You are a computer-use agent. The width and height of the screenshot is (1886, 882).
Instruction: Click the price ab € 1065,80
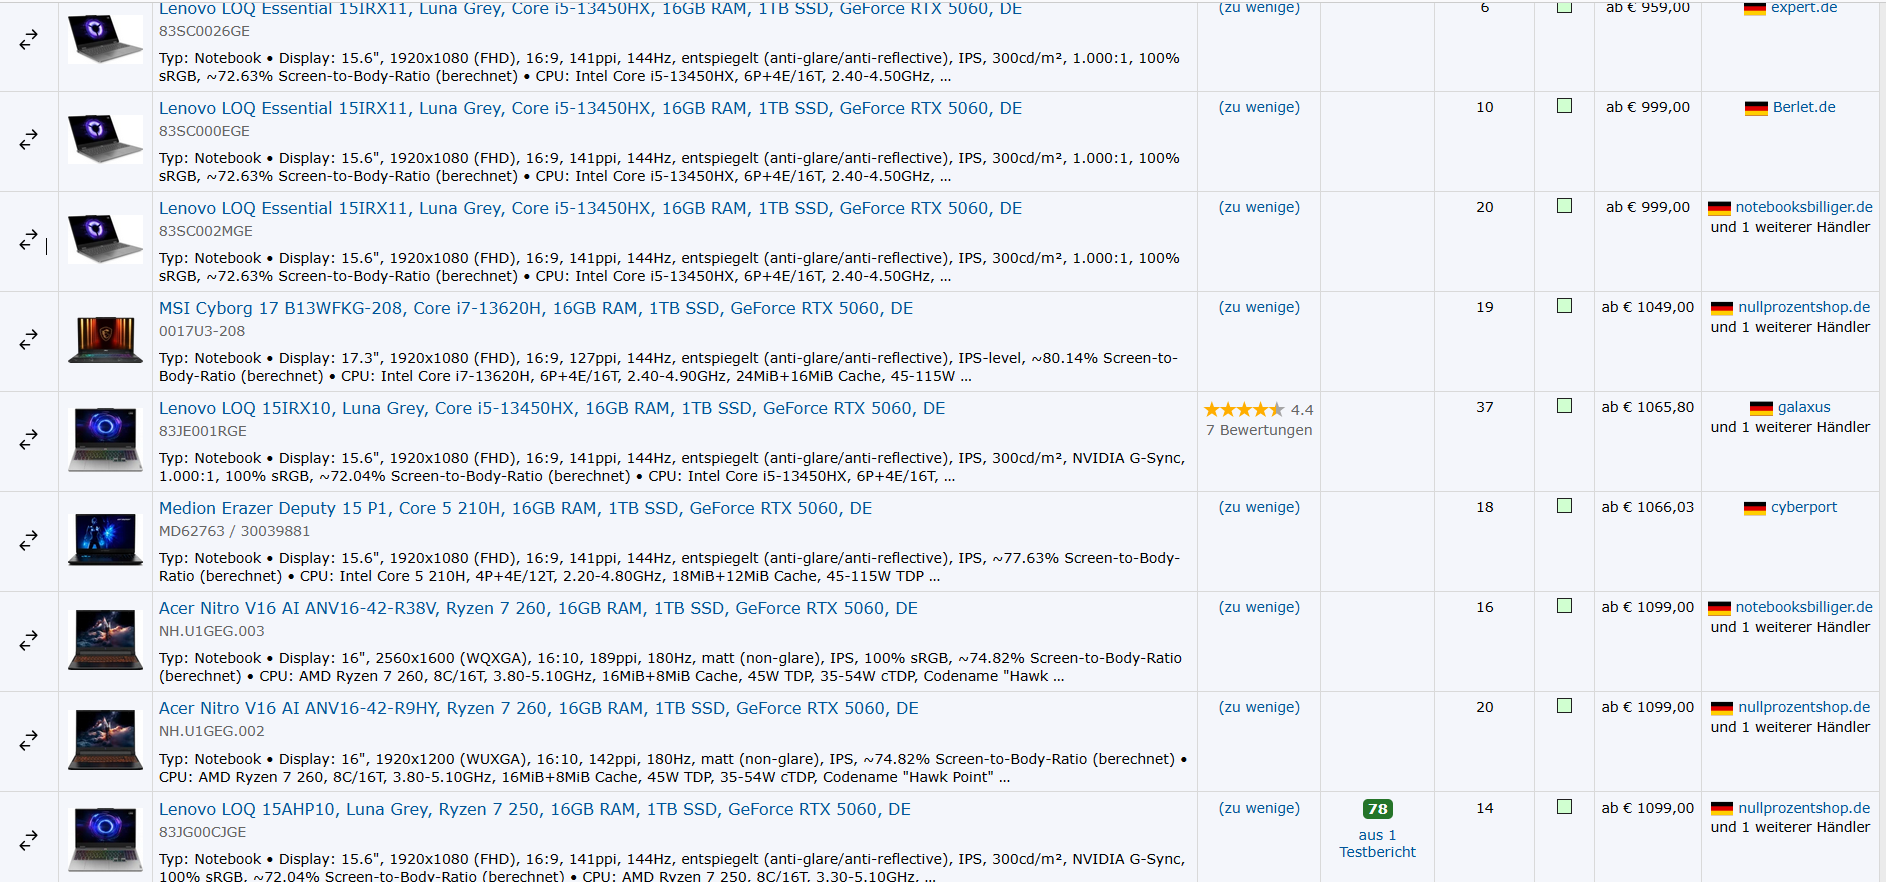click(x=1648, y=407)
